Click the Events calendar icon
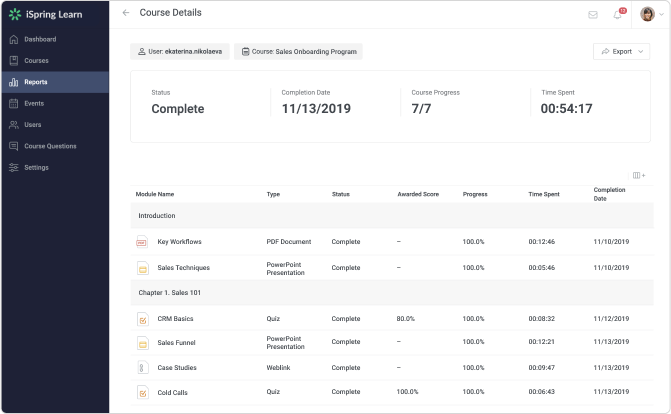The width and height of the screenshot is (671, 414). pyautogui.click(x=14, y=104)
